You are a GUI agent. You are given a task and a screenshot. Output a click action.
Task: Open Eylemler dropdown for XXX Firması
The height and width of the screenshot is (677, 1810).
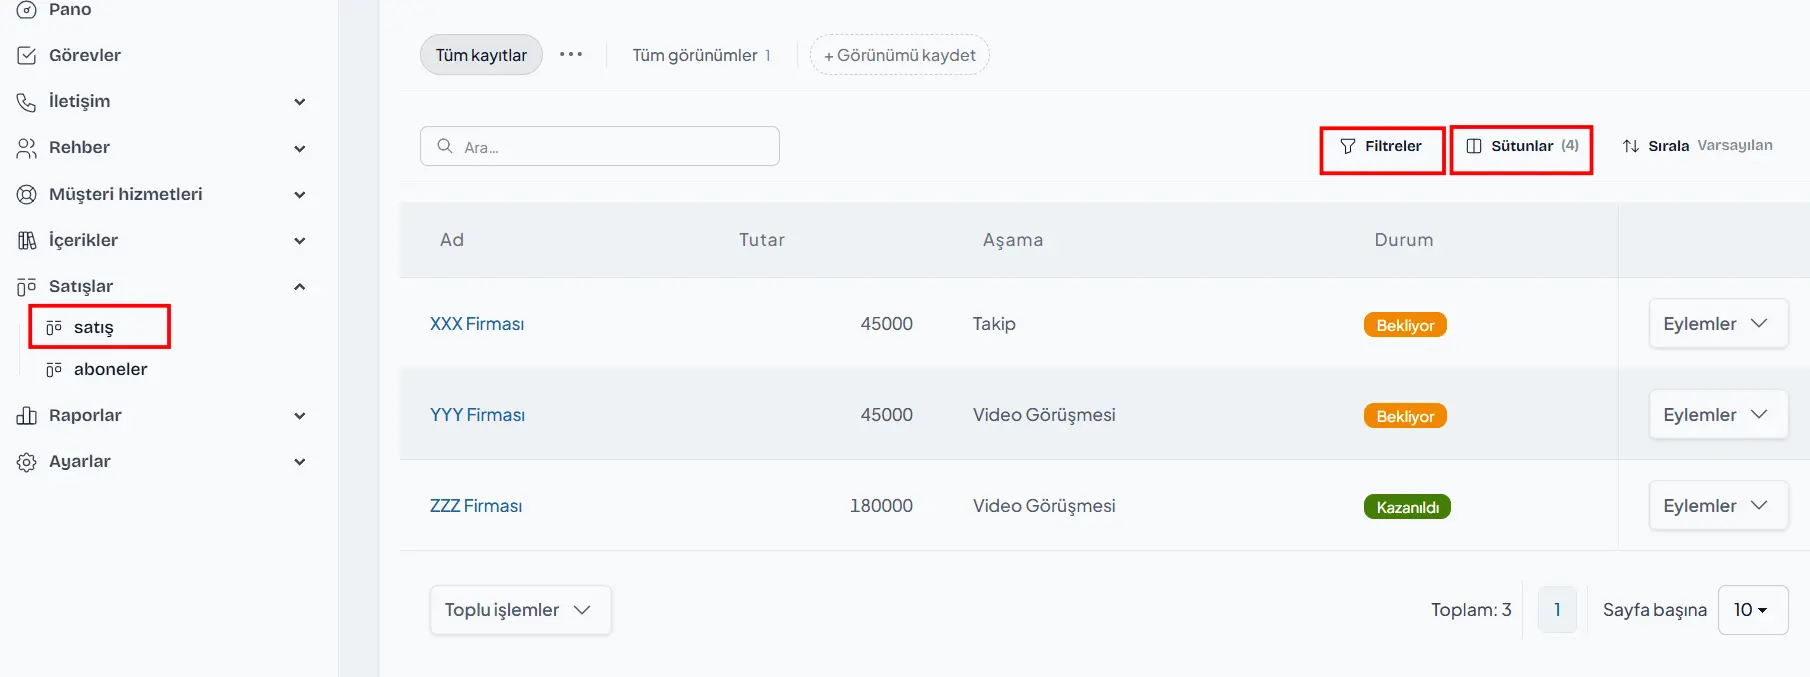tap(1718, 324)
